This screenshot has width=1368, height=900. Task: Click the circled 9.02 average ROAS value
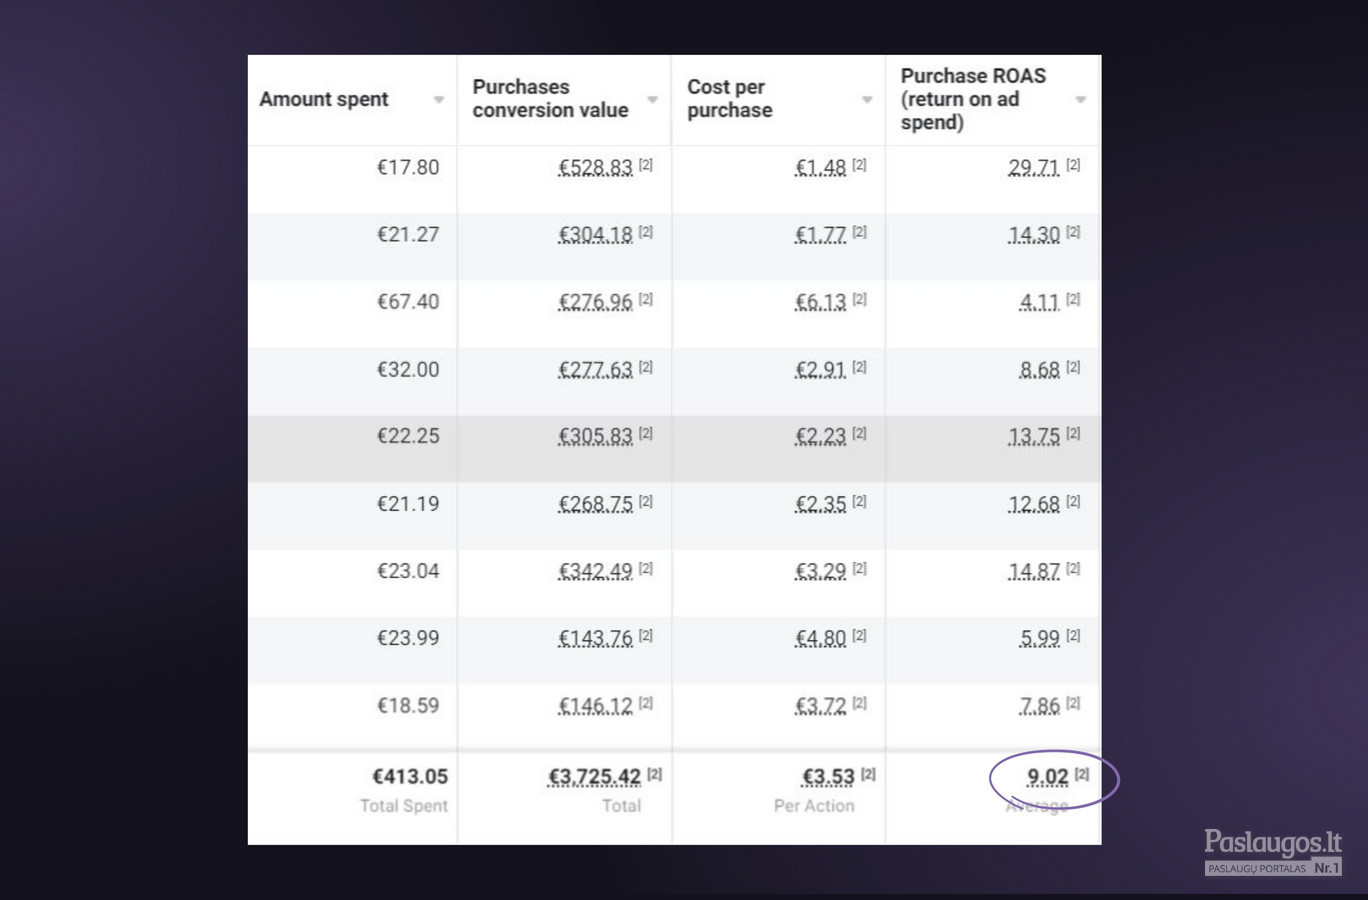click(1047, 777)
